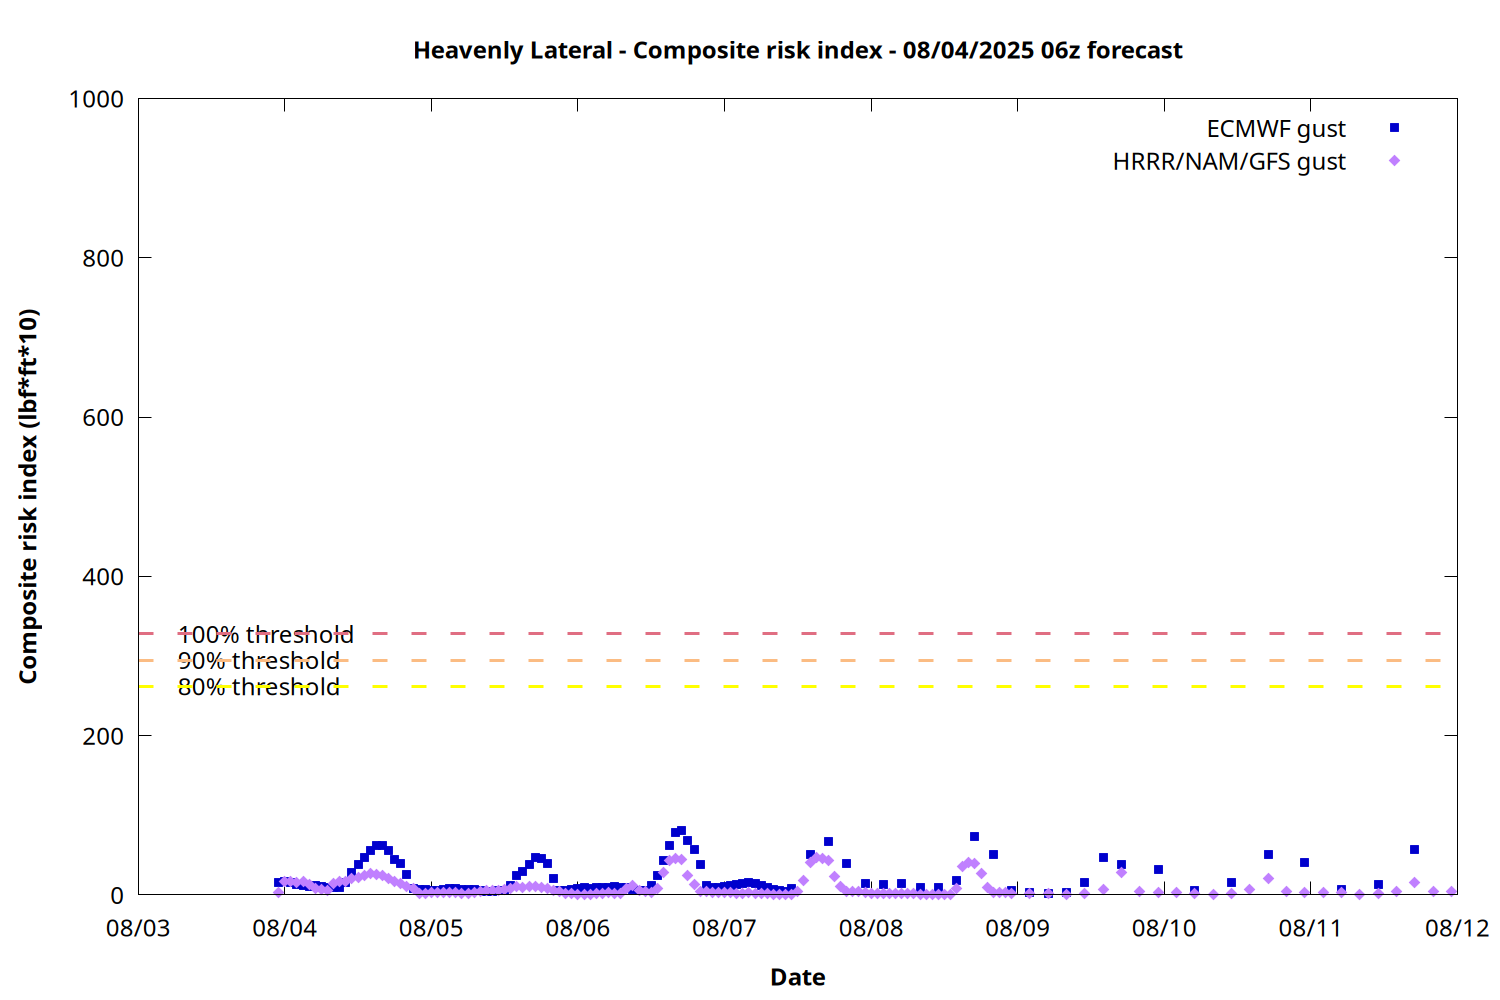This screenshot has width=1500, height=1000.
Task: Click the 'ECMWF gust' legend label
Action: [x=1276, y=129]
